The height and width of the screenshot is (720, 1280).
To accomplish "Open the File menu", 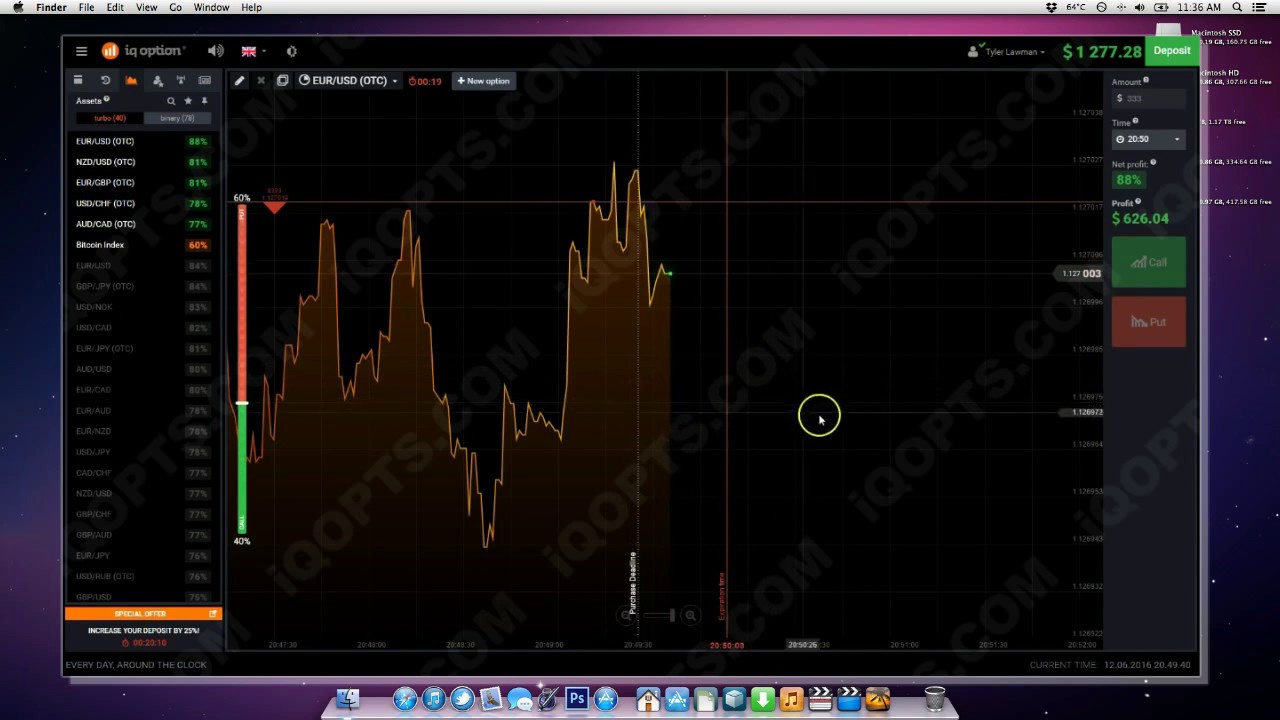I will [87, 7].
